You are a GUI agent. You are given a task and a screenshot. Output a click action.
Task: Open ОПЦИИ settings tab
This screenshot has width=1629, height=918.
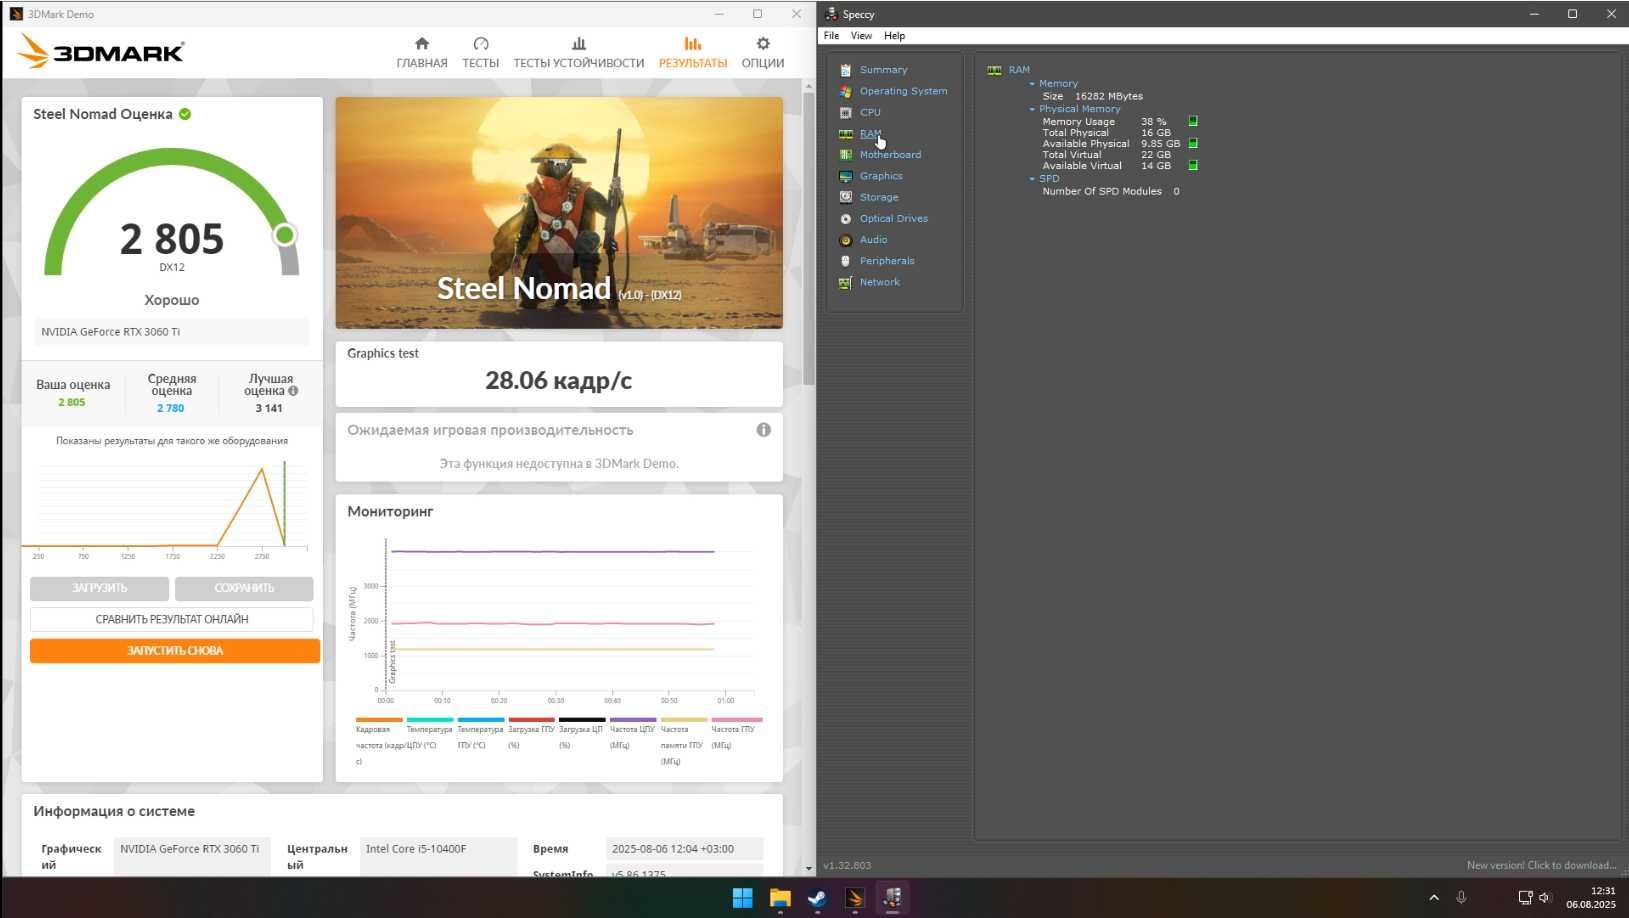pos(762,52)
